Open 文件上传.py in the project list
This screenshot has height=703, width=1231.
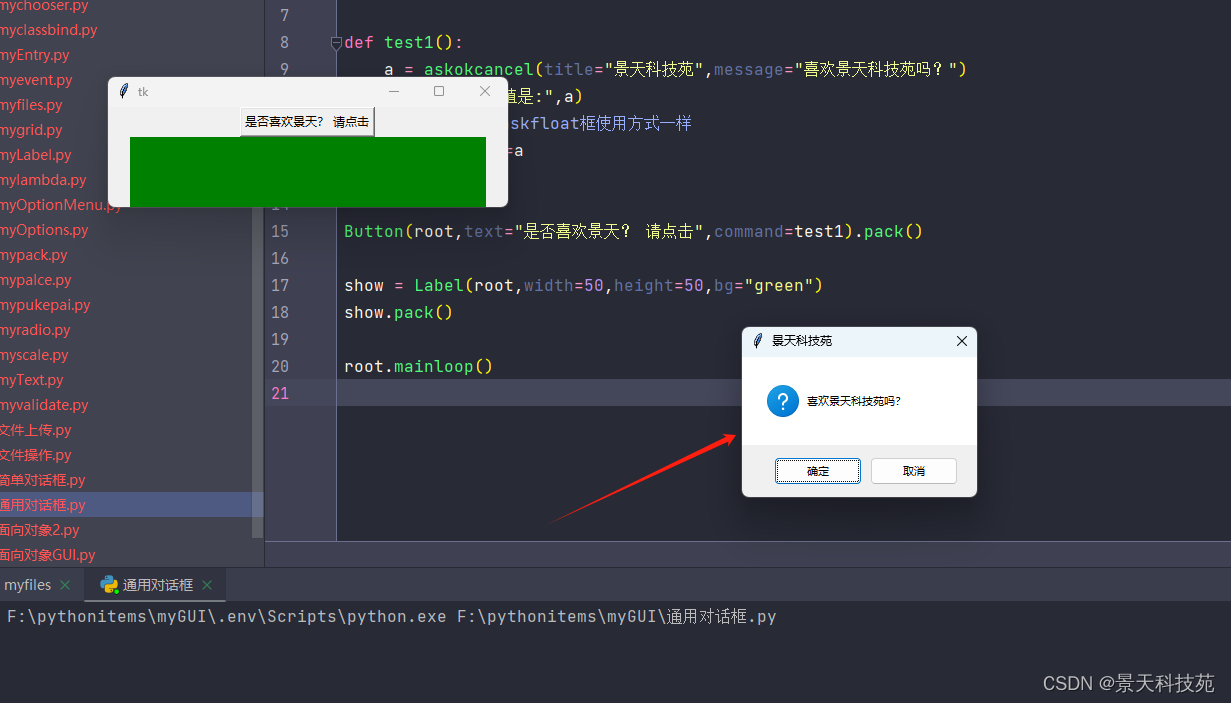pos(35,430)
